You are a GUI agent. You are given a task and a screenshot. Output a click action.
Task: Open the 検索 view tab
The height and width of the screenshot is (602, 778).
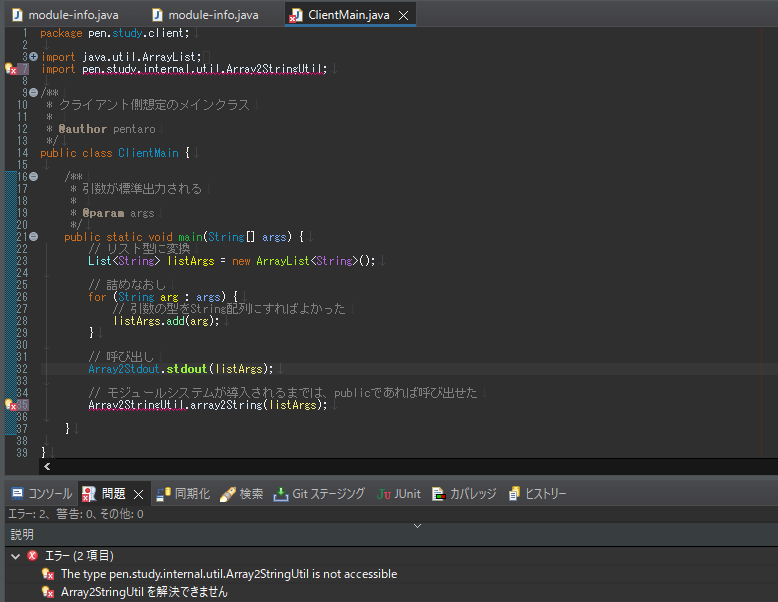(x=242, y=494)
